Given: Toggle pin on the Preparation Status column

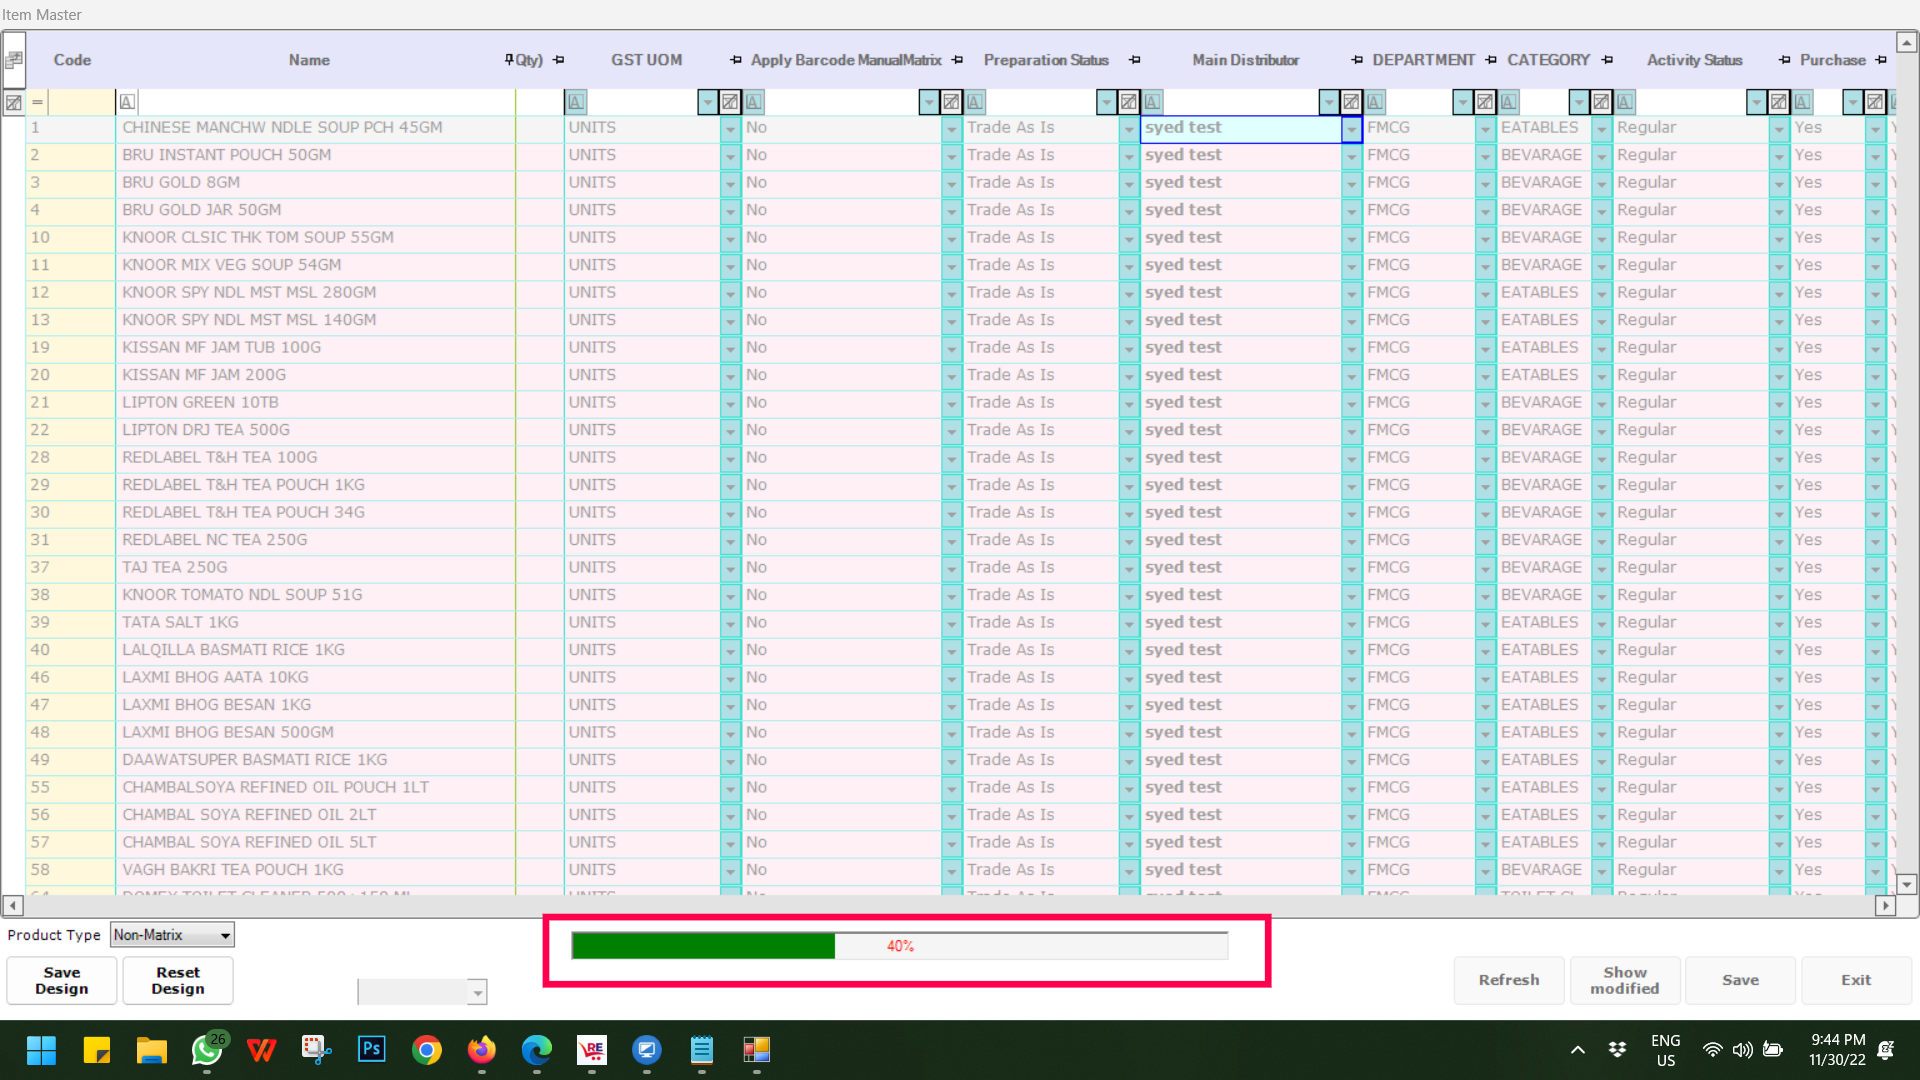Looking at the screenshot, I should [x=1134, y=60].
